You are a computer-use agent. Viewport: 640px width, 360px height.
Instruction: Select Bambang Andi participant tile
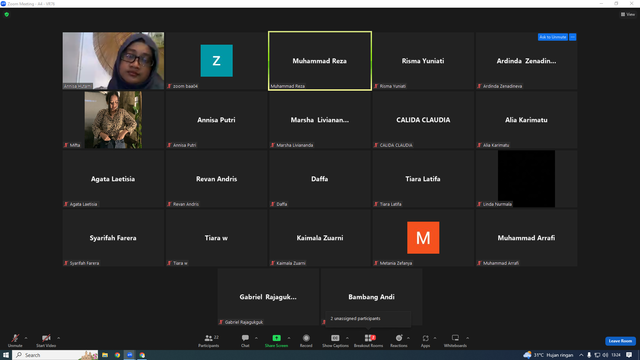(371, 297)
